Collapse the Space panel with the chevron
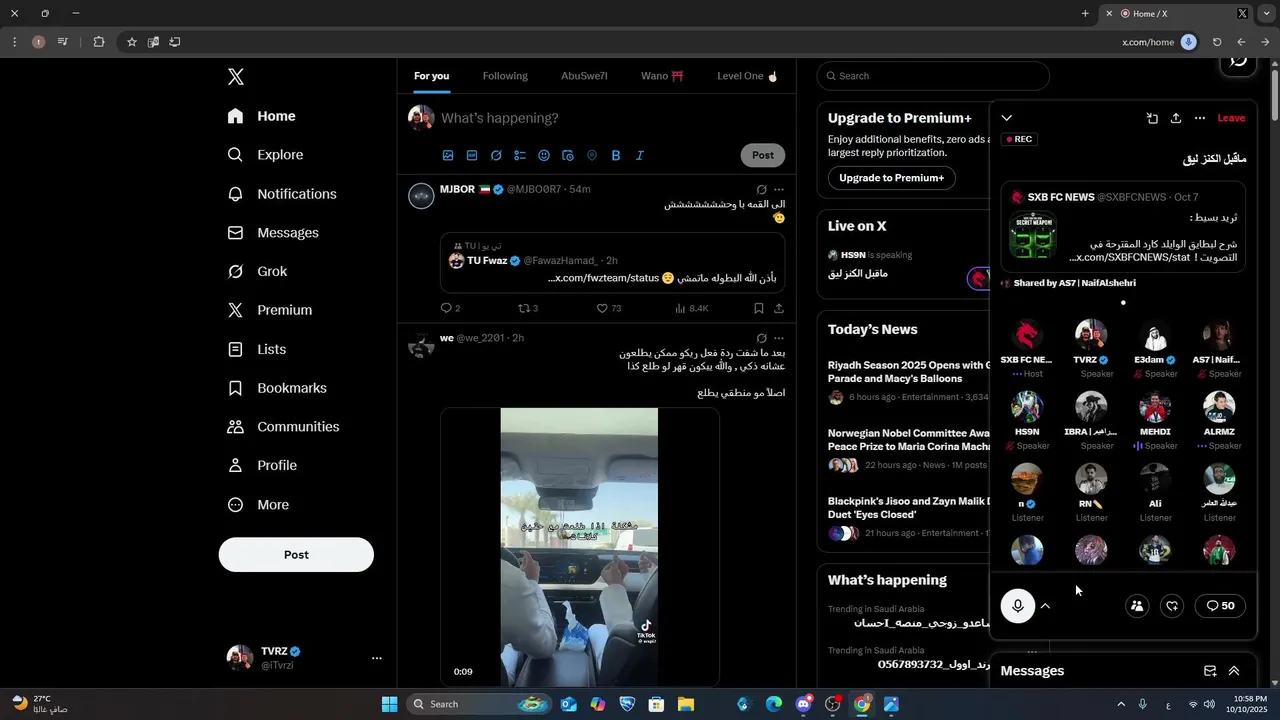The width and height of the screenshot is (1280, 720). tap(1007, 118)
